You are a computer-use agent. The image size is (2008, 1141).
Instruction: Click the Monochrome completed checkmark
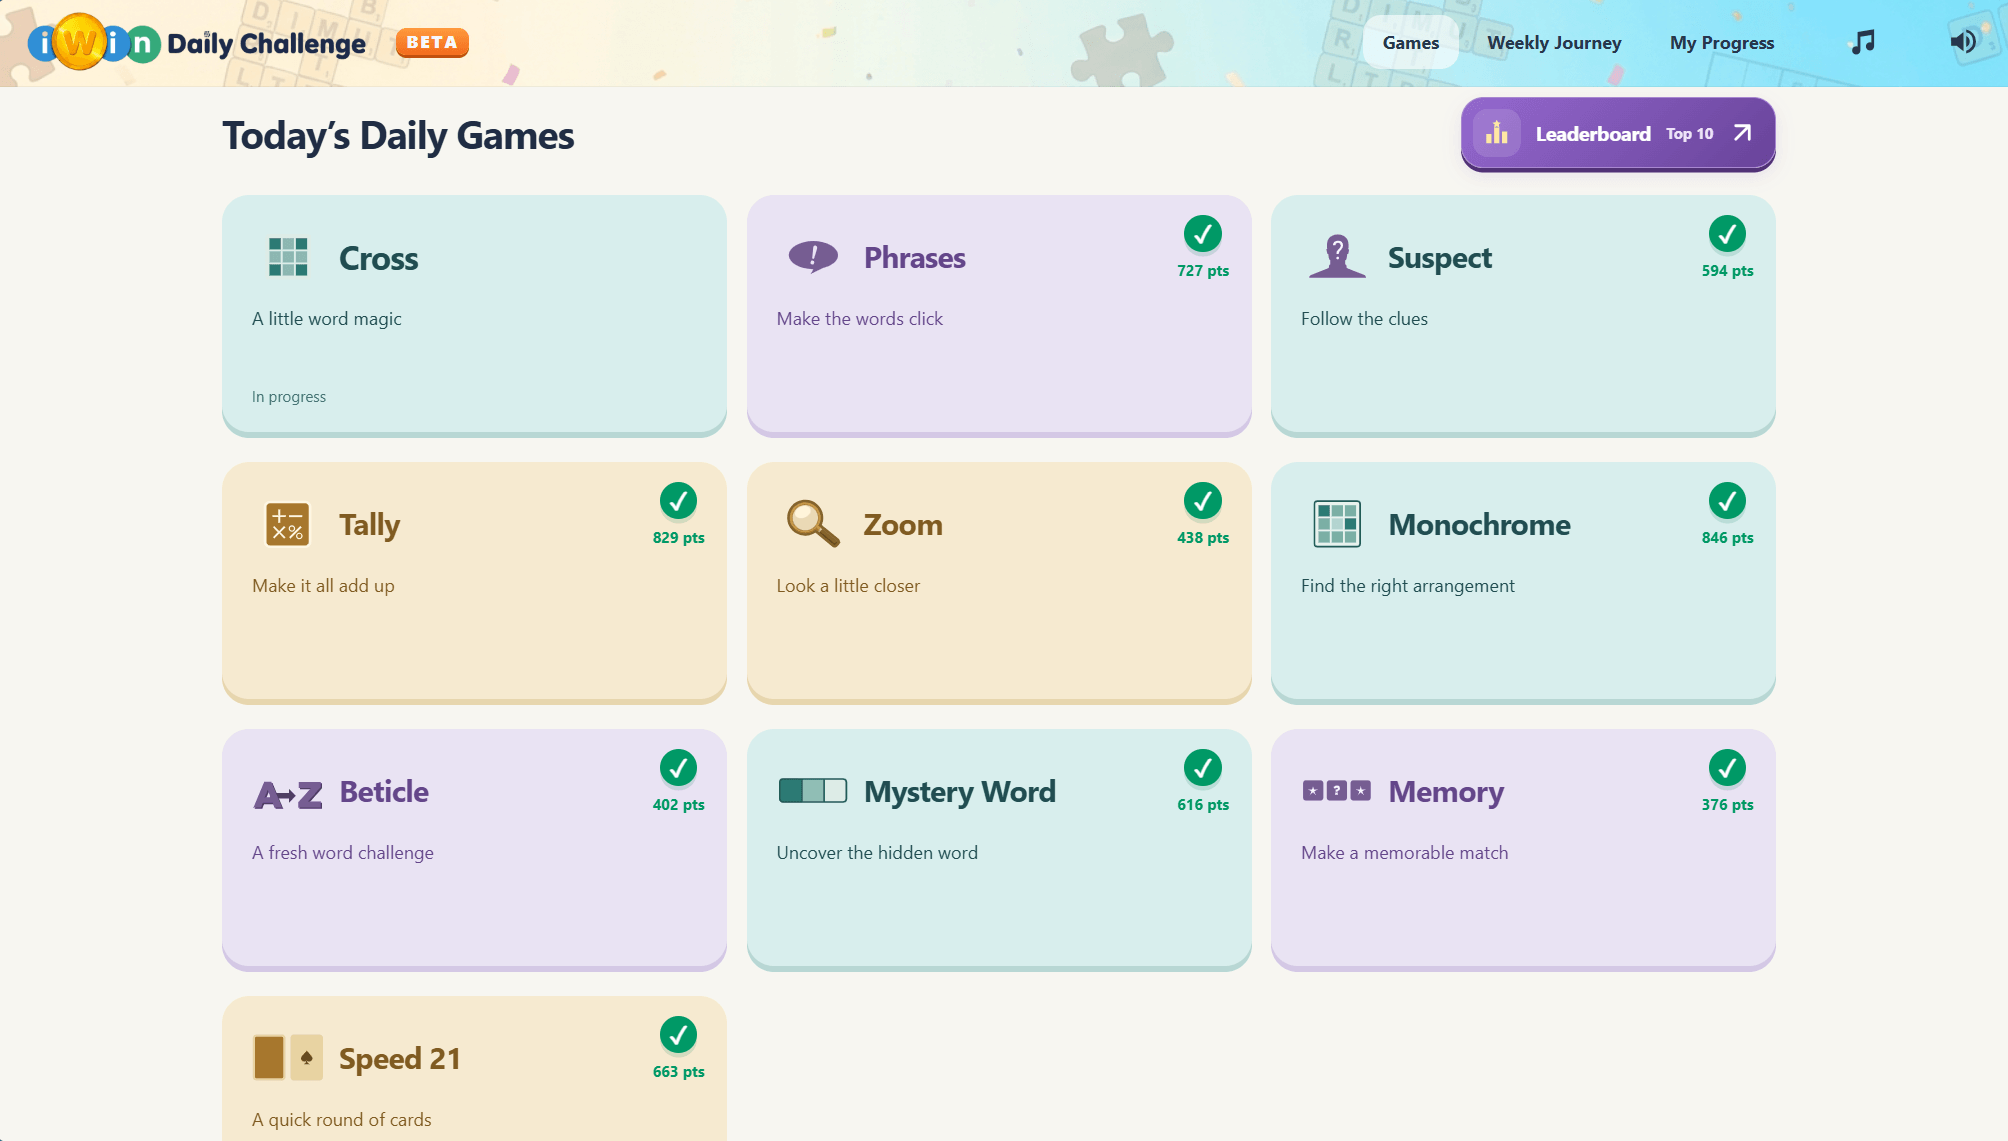click(x=1727, y=501)
